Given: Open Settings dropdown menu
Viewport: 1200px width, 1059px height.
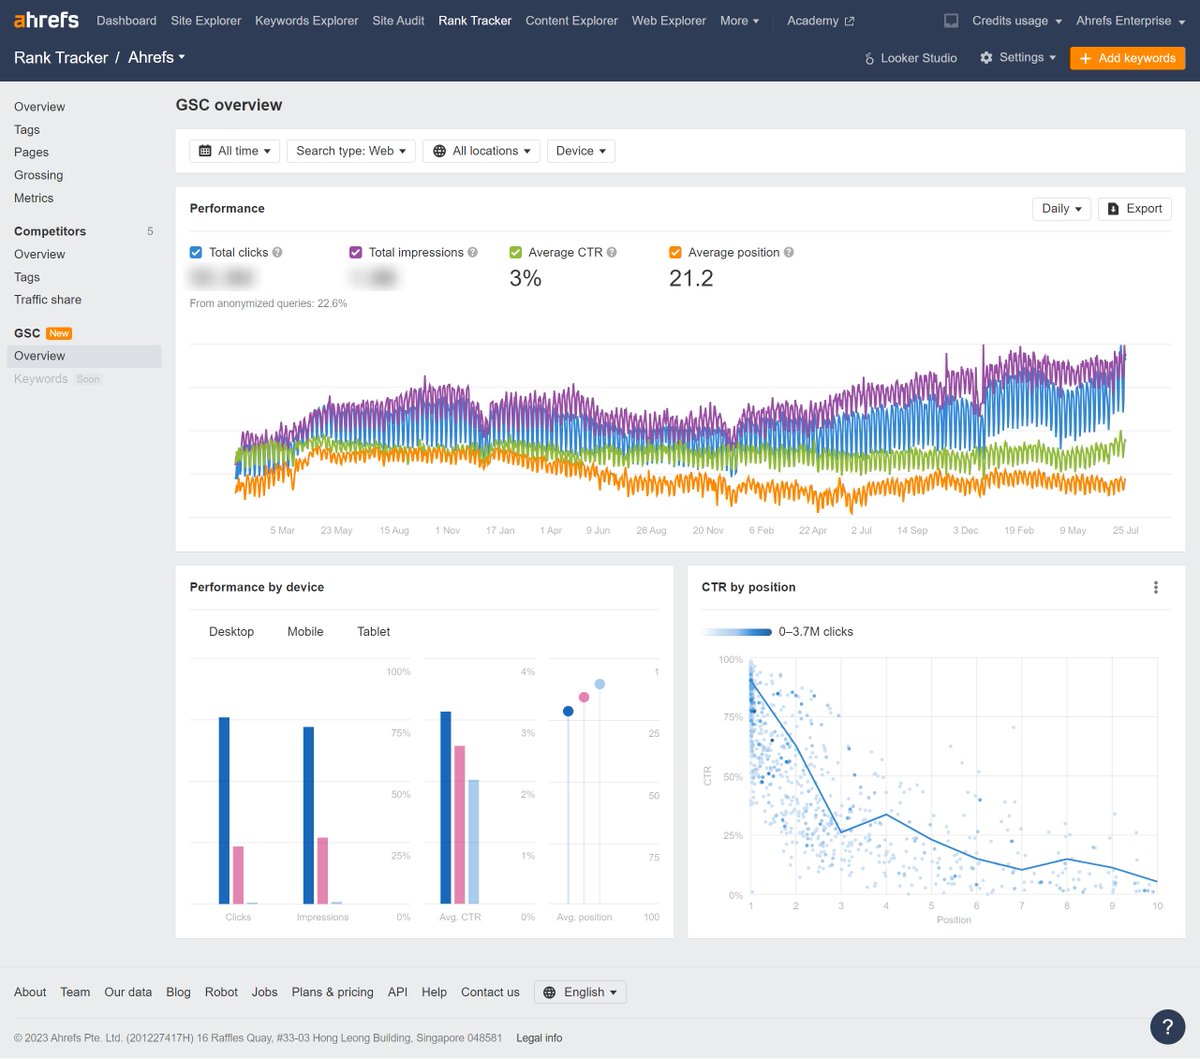Looking at the screenshot, I should coord(1018,58).
